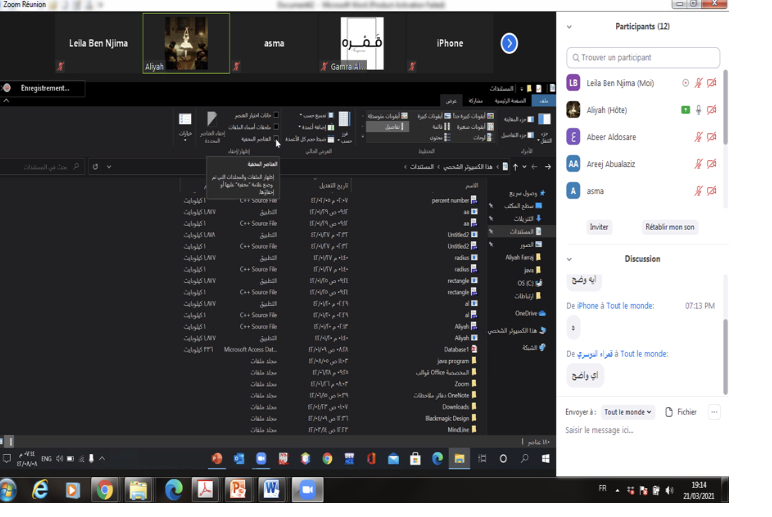Open the Word icon in the taskbar
The width and height of the screenshot is (772, 517).
coord(270,490)
